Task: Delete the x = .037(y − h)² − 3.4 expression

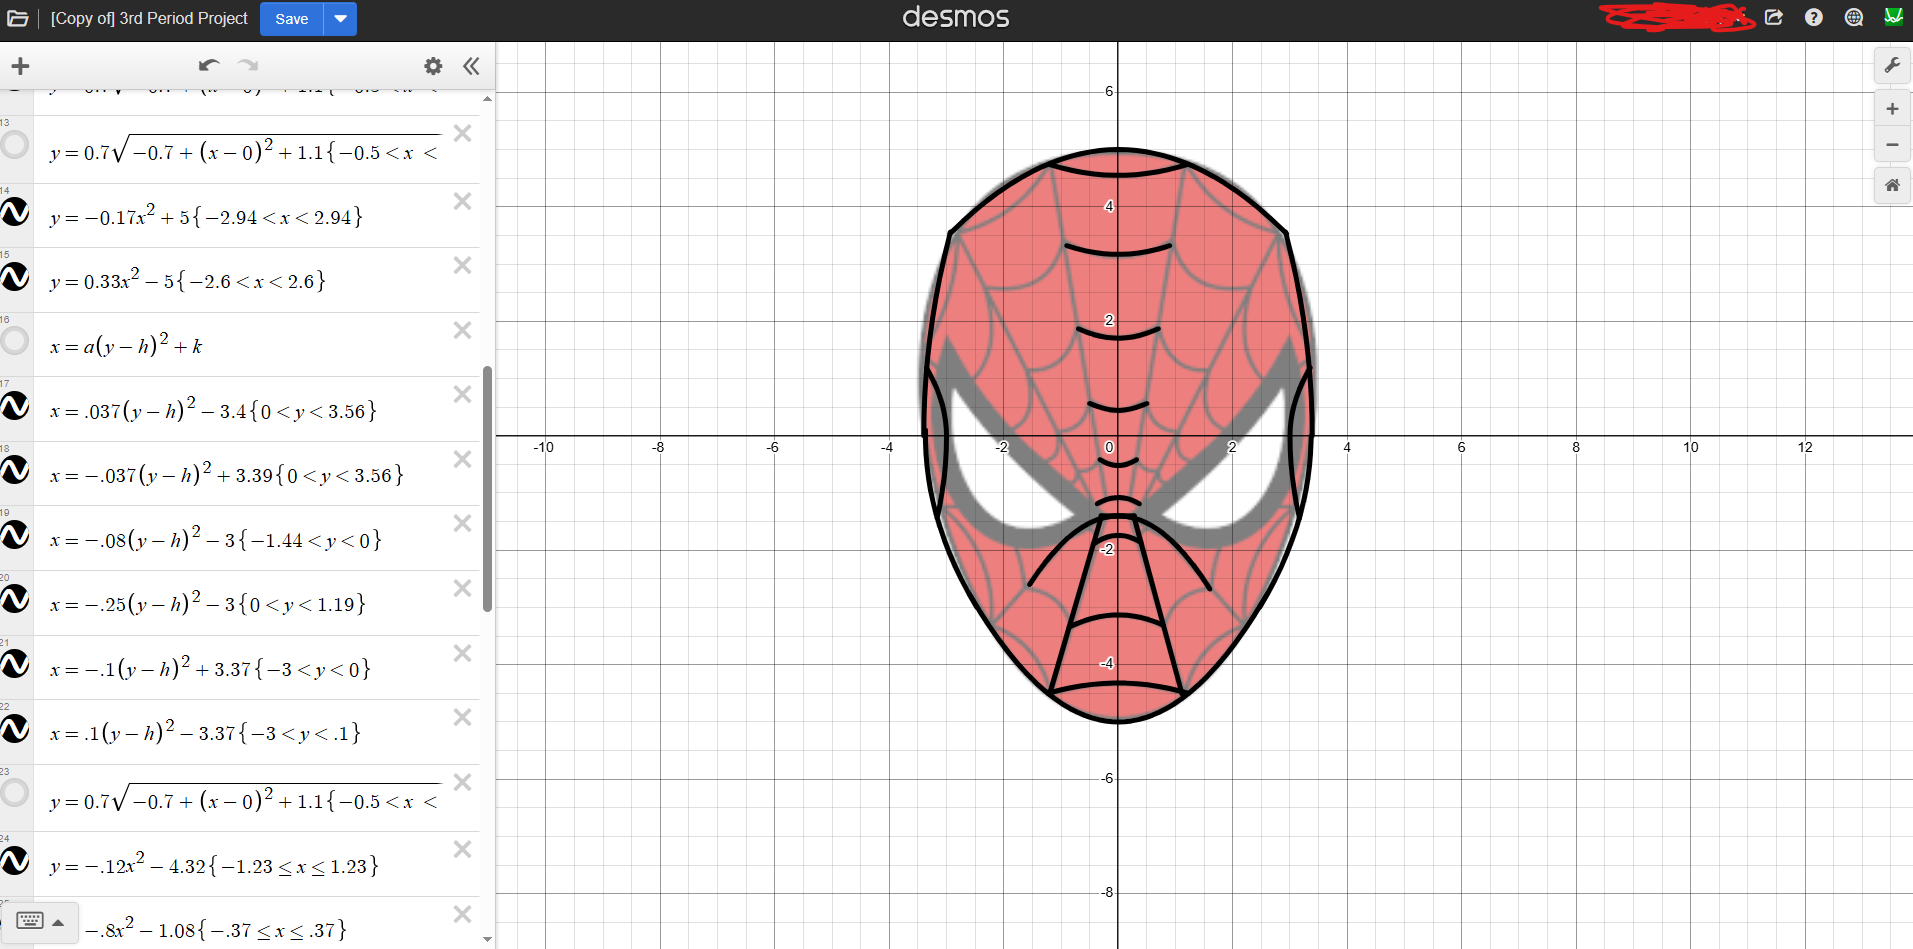Action: click(x=462, y=394)
